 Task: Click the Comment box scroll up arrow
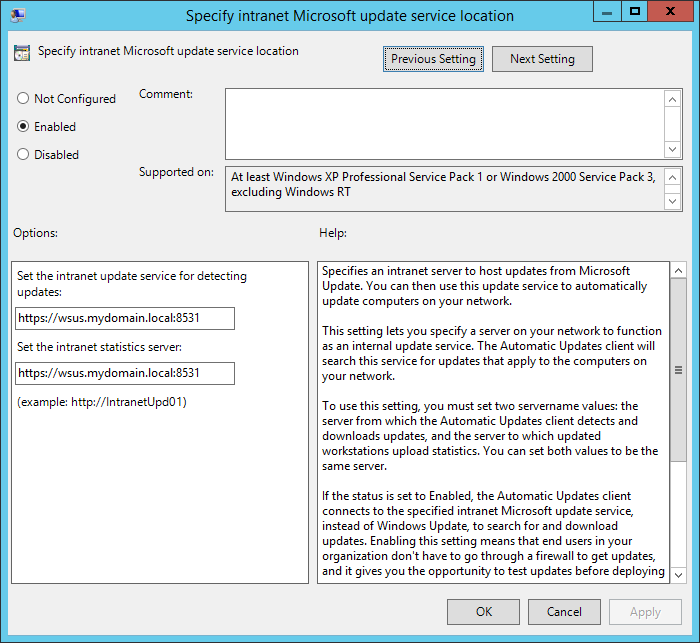pos(673,99)
